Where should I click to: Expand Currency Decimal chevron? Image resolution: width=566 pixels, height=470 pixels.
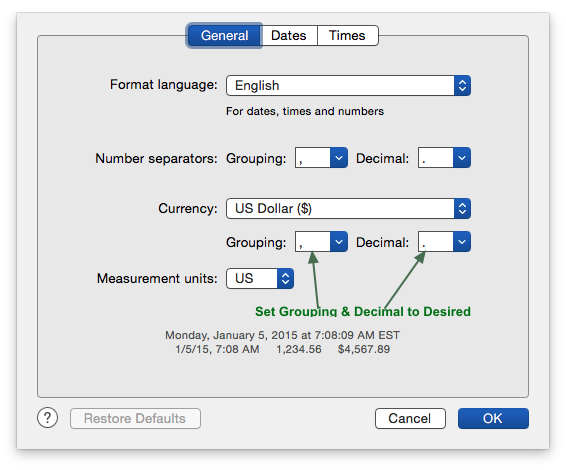(462, 241)
